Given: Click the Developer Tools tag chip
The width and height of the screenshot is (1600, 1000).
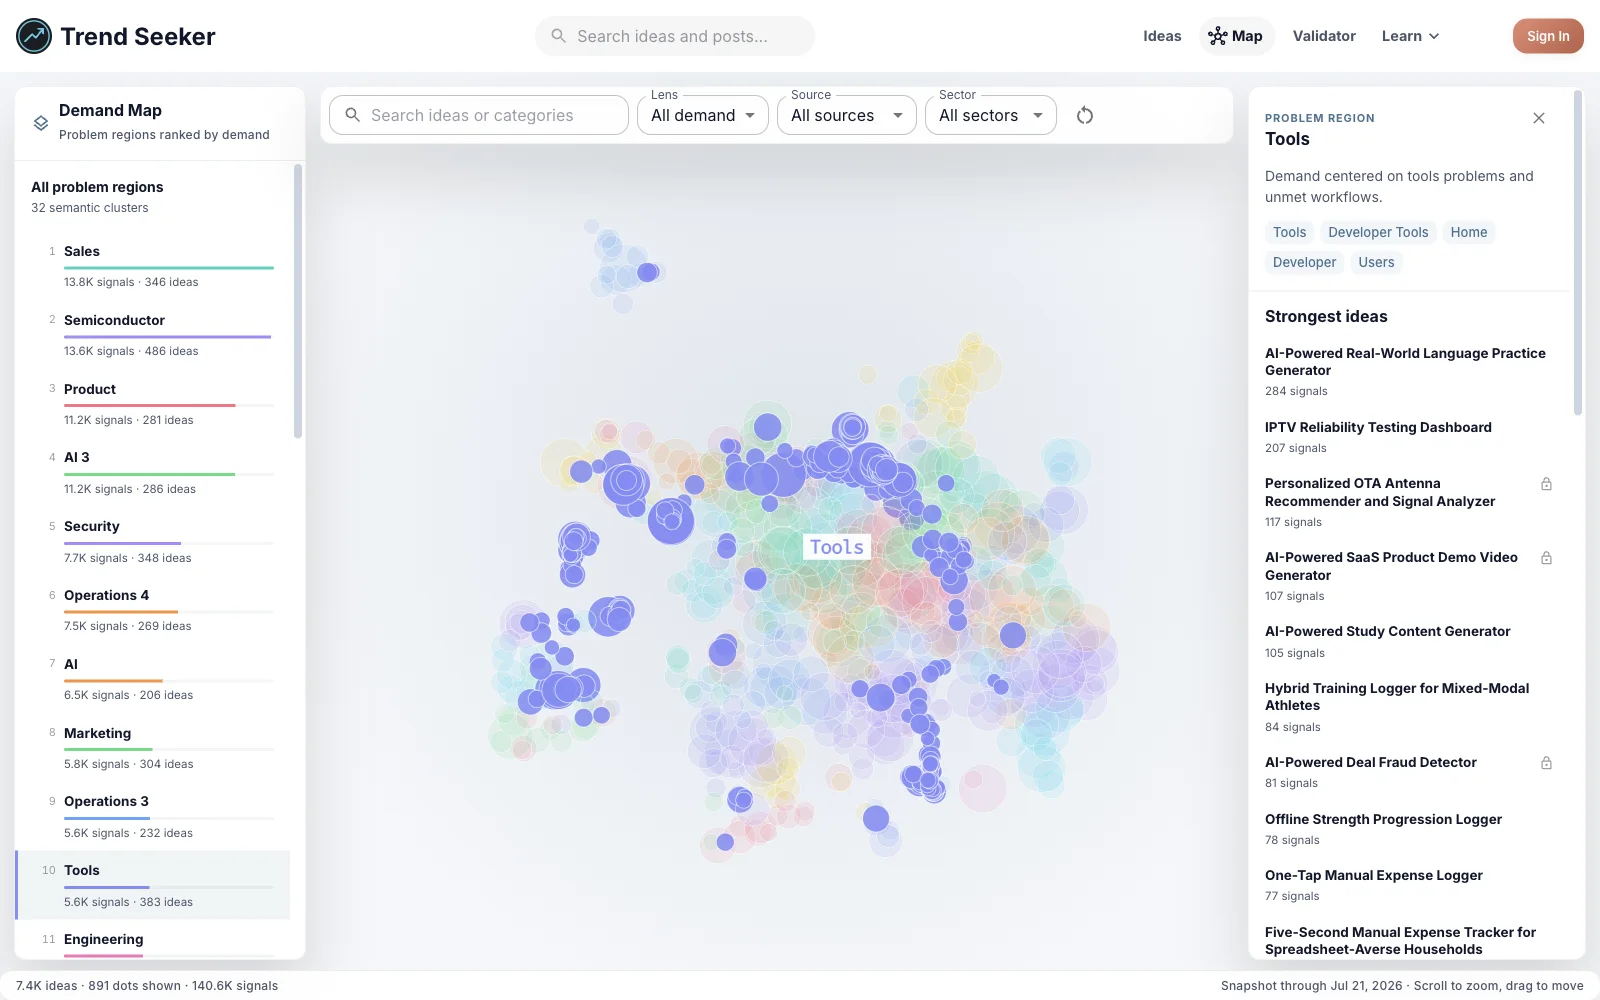Looking at the screenshot, I should click(1378, 232).
